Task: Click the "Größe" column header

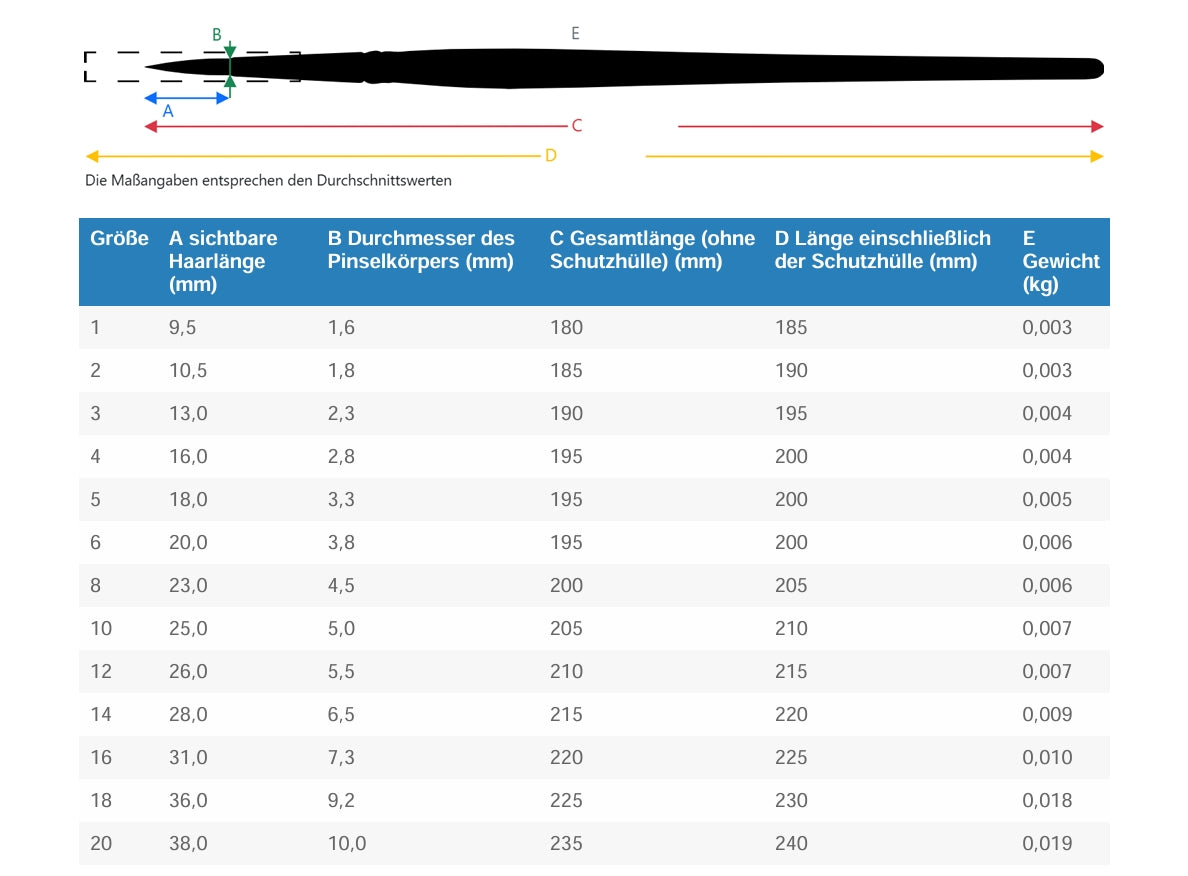Action: (x=119, y=239)
